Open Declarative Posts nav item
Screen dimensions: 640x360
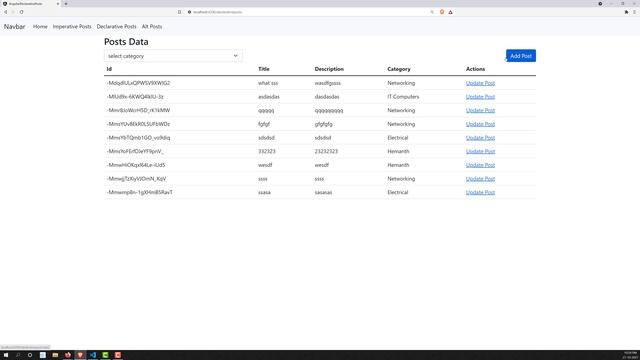(x=116, y=27)
